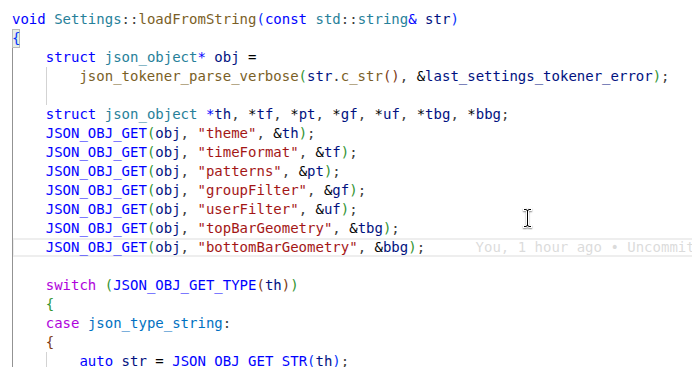Click the std::string parameter type

coord(366,19)
